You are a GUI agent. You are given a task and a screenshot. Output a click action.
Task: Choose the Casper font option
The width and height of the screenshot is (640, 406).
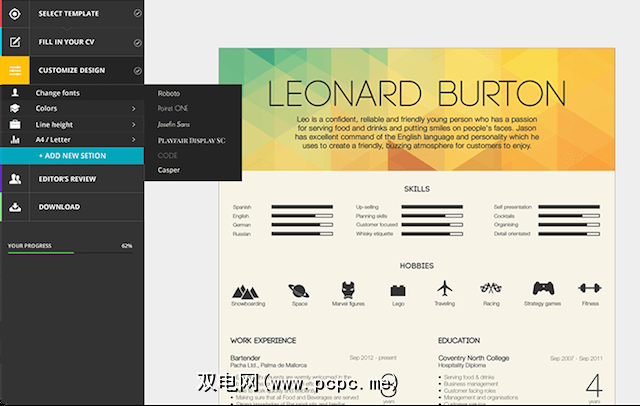pyautogui.click(x=169, y=170)
